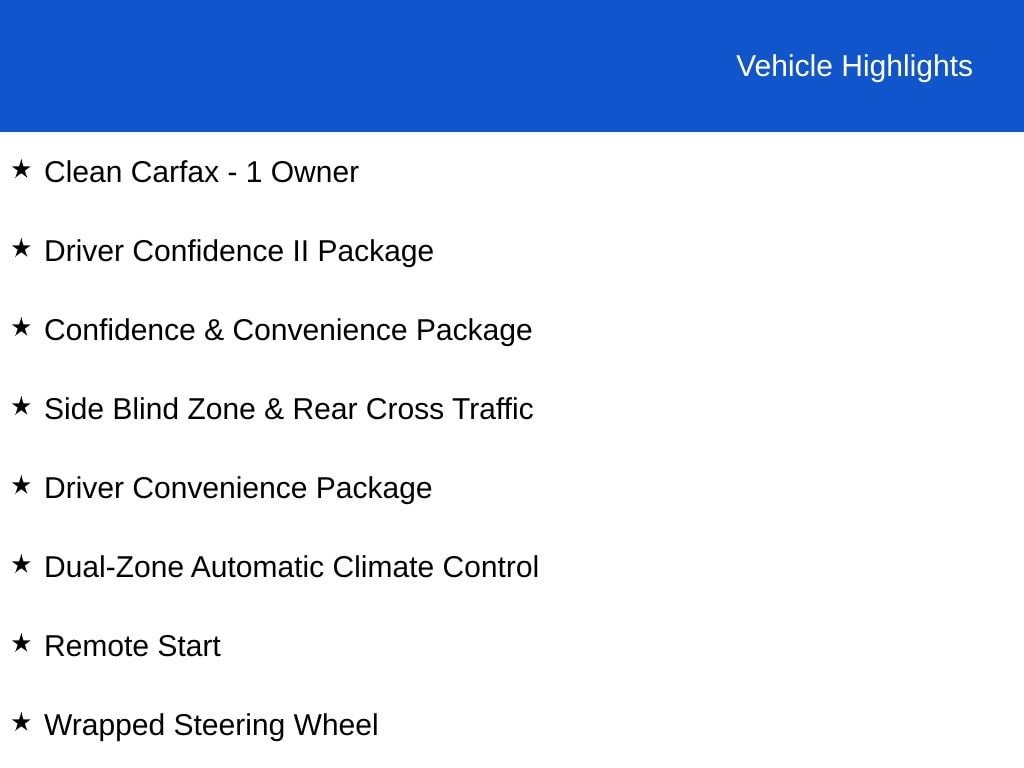Select the Remote Start highlight
1024x768 pixels.
(x=133, y=647)
